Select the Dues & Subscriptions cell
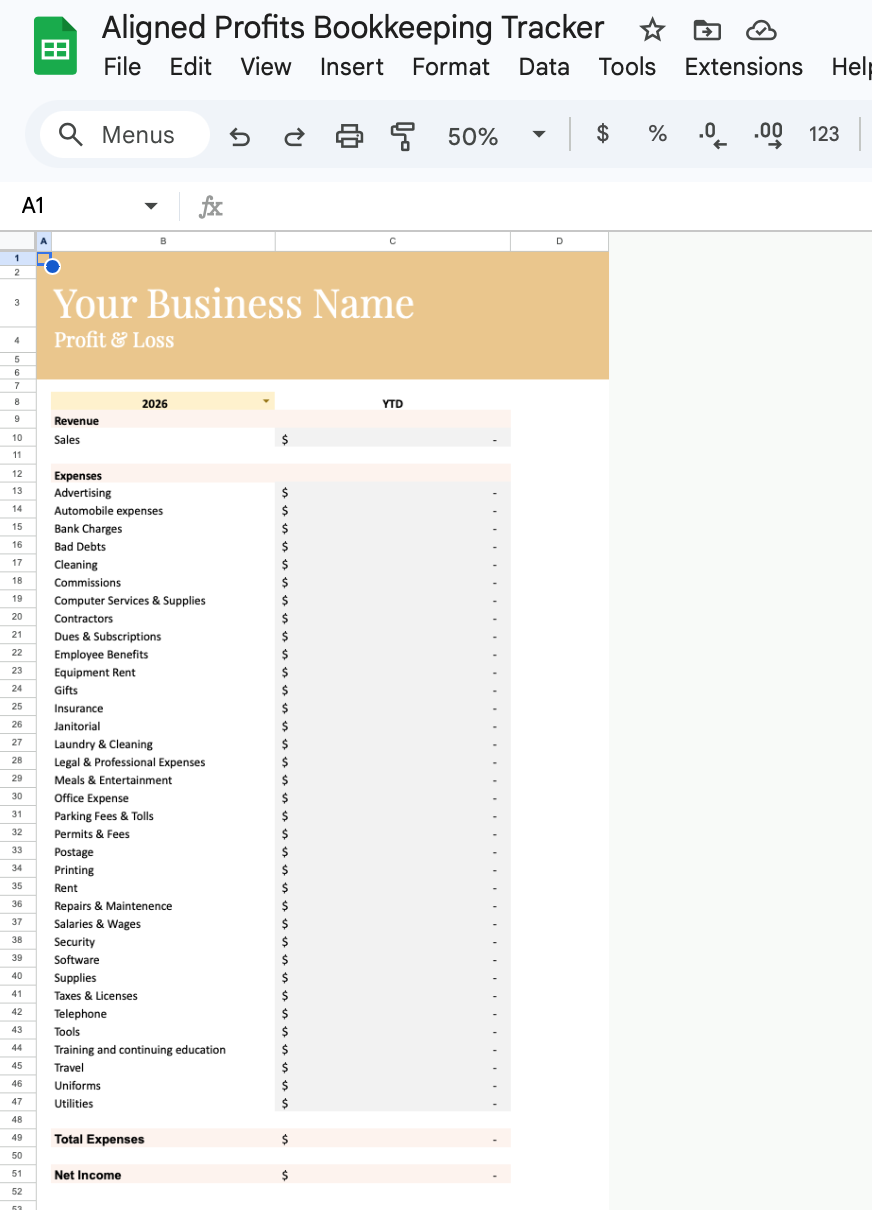Image resolution: width=872 pixels, height=1210 pixels. point(163,637)
